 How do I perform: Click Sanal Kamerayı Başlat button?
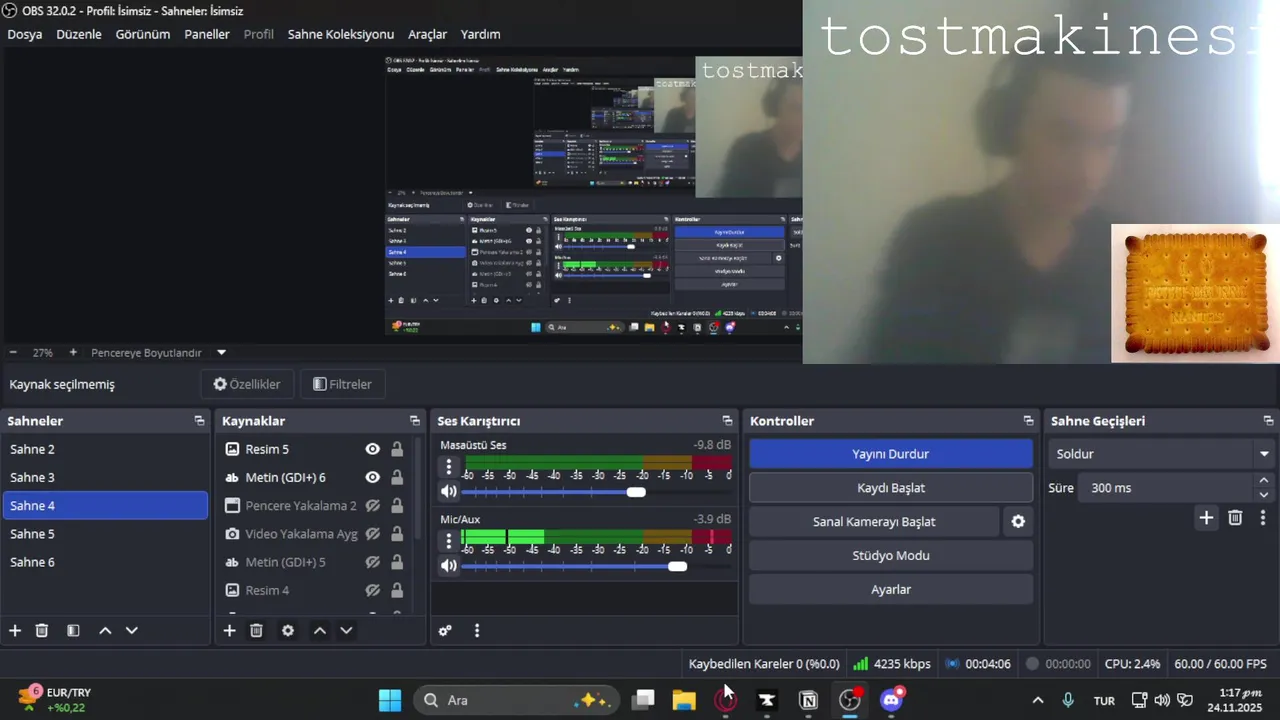coord(874,522)
